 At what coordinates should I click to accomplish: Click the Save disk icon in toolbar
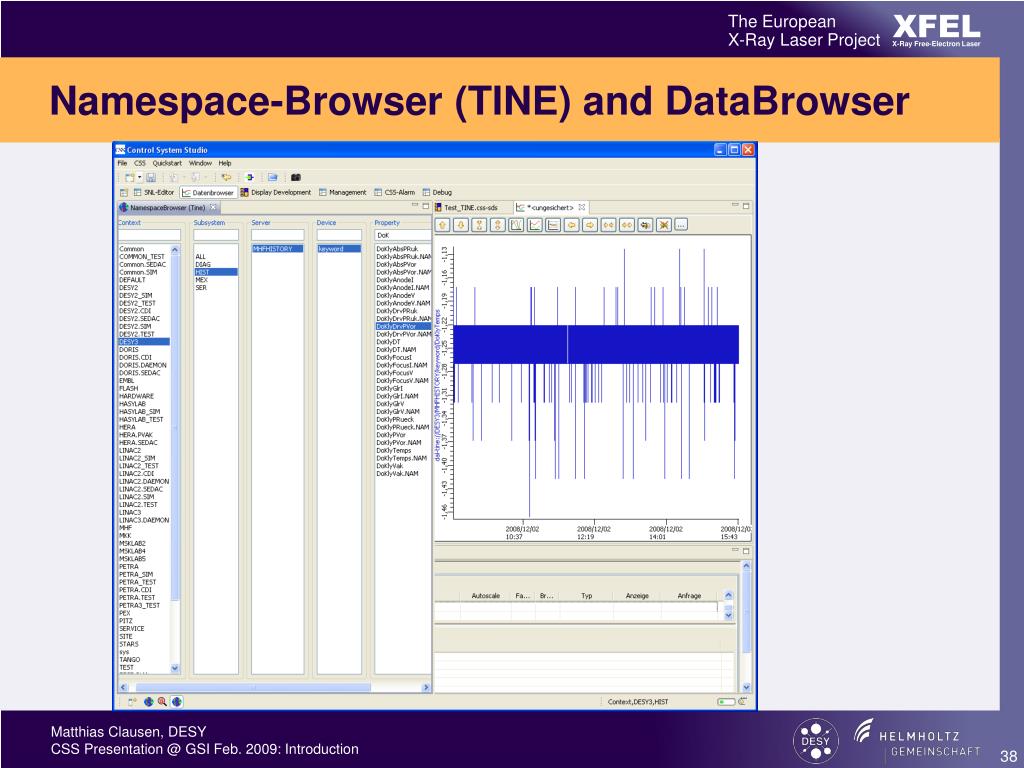click(151, 177)
